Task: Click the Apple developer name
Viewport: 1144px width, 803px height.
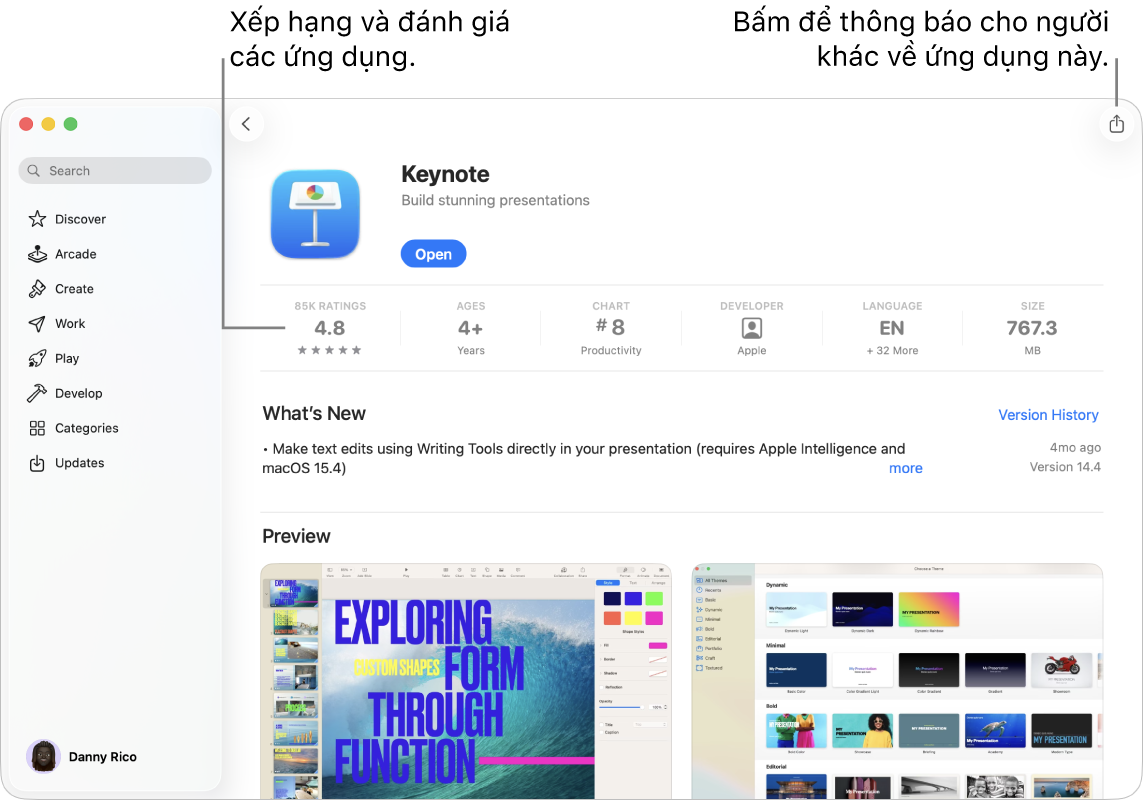Action: point(751,351)
